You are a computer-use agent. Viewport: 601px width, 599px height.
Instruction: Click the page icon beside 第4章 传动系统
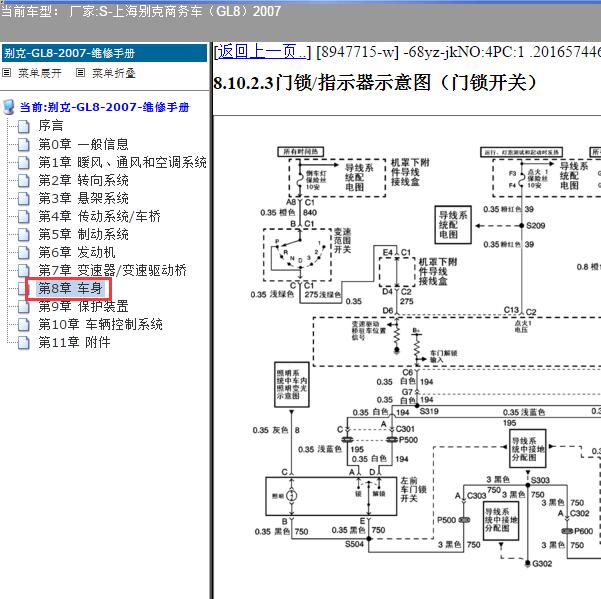[x=24, y=217]
